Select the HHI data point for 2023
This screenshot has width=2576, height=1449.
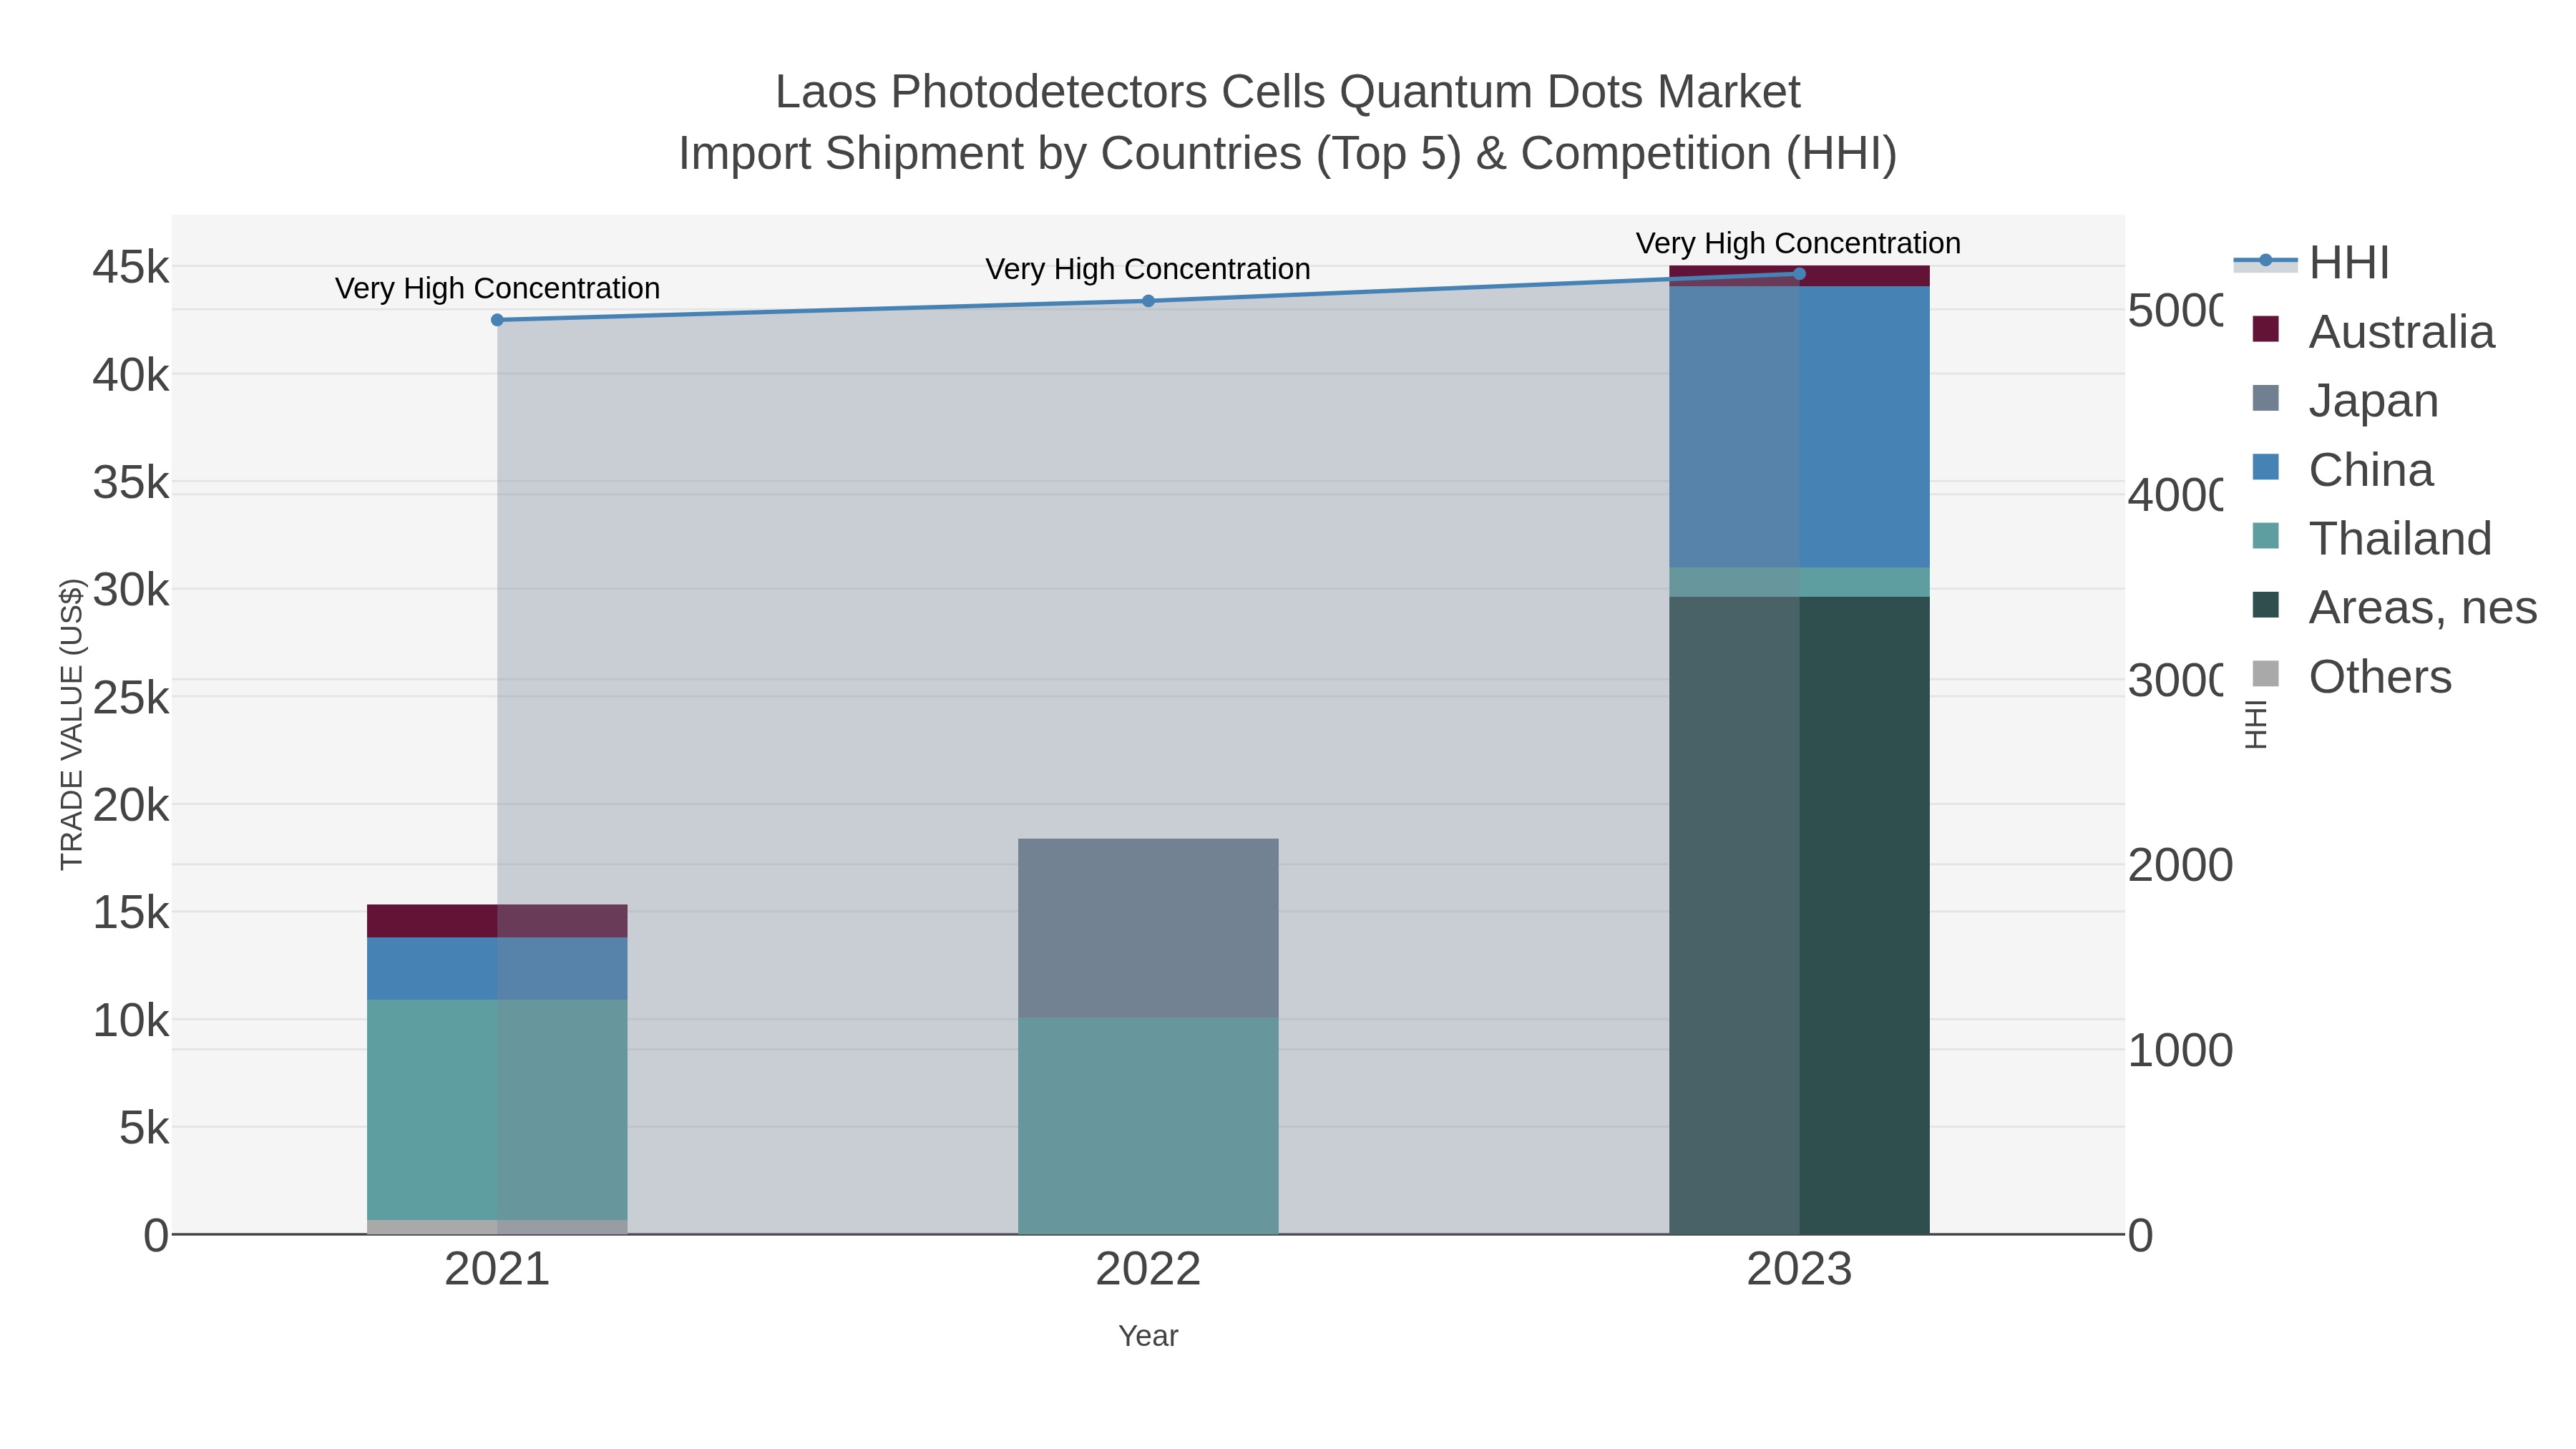click(1799, 274)
